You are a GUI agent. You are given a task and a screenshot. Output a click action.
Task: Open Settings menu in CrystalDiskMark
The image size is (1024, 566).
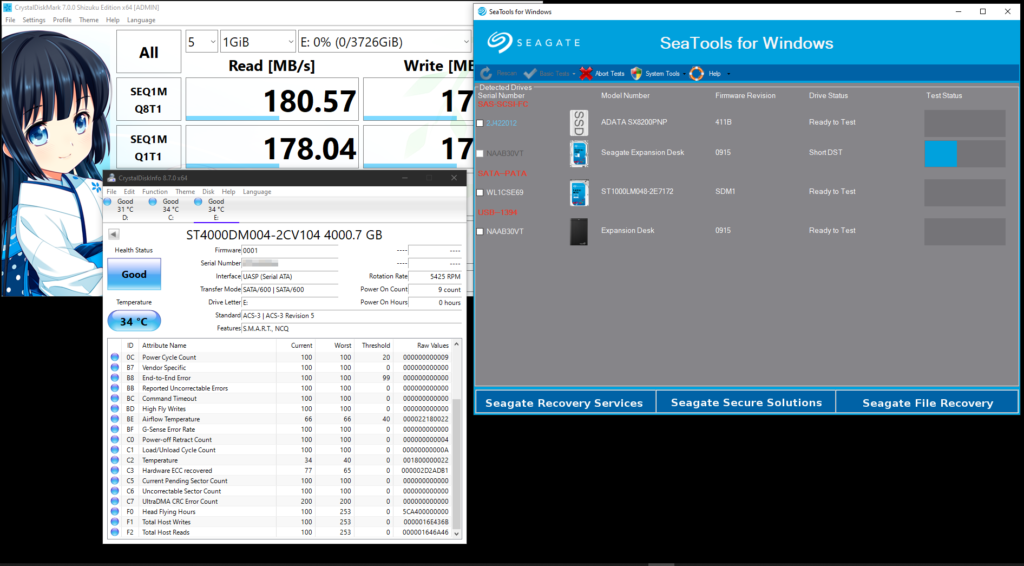tap(34, 20)
